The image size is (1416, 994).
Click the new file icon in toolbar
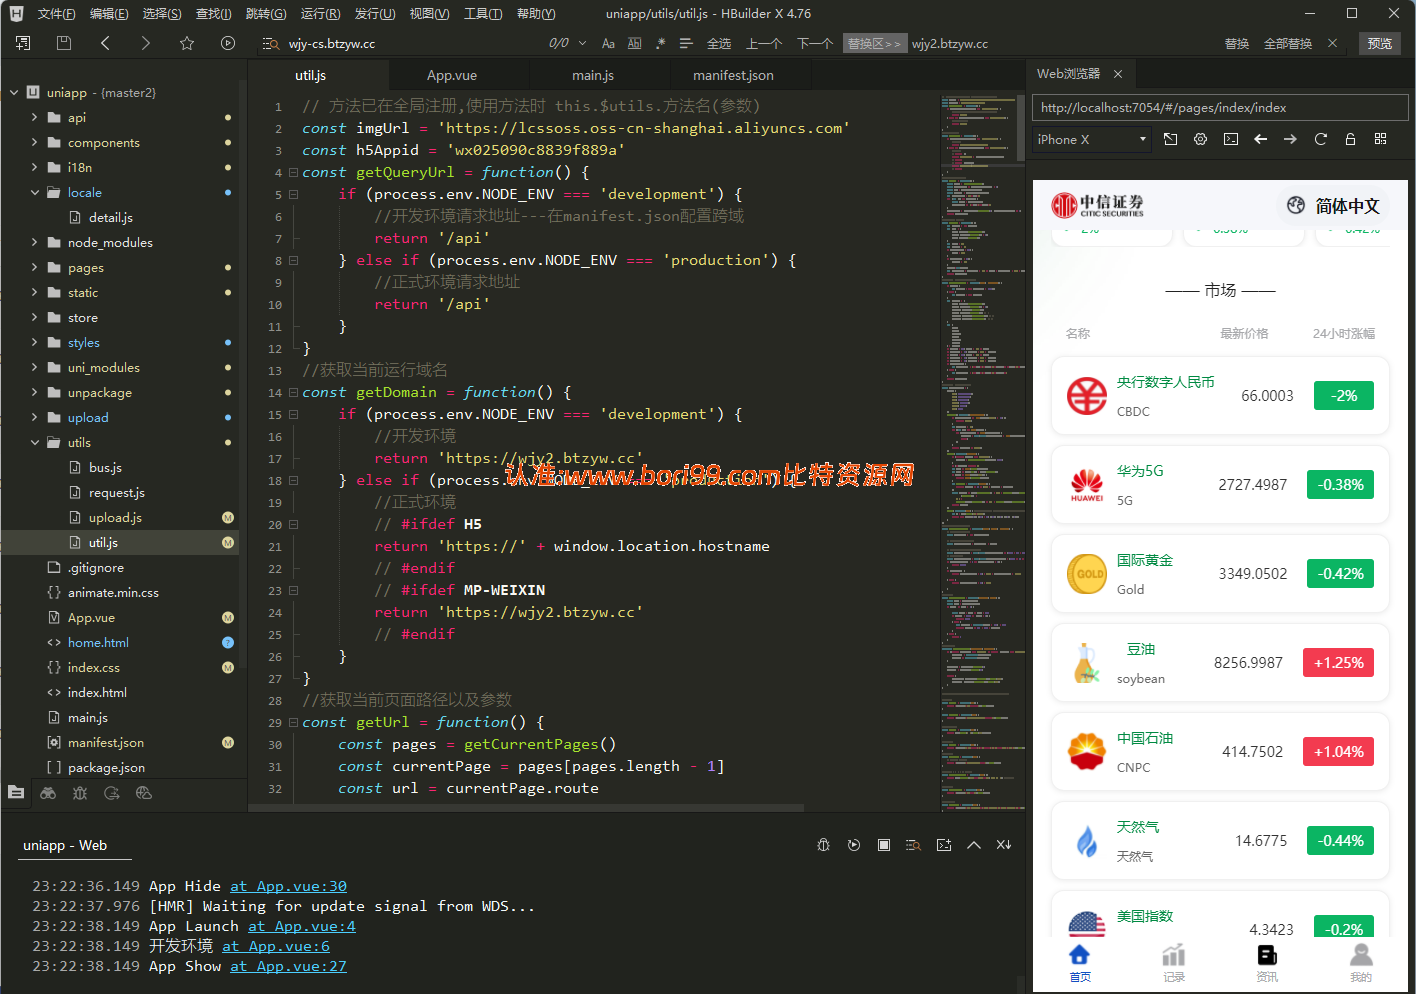click(x=23, y=43)
